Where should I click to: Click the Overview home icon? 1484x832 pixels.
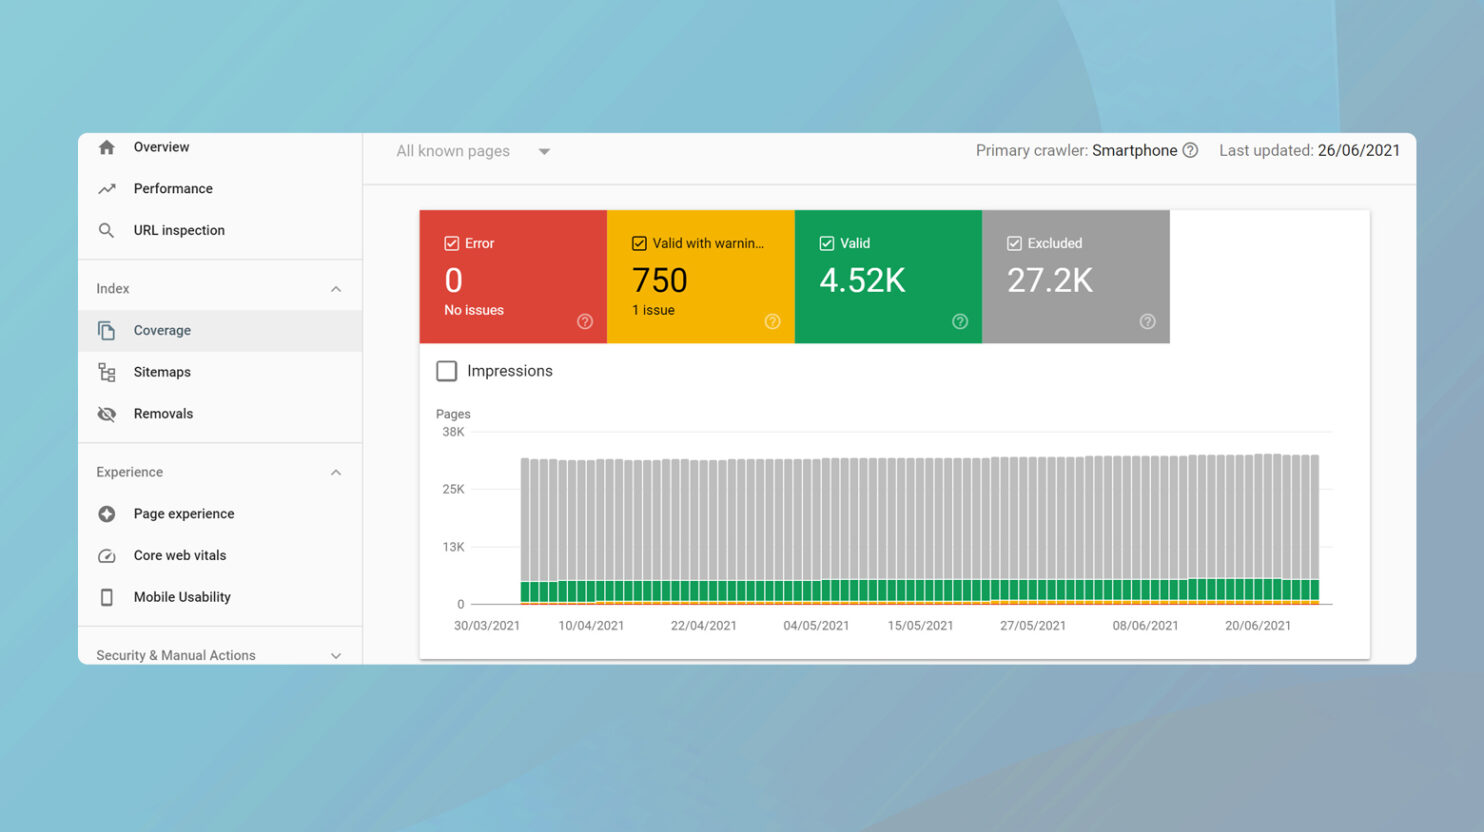click(x=107, y=147)
